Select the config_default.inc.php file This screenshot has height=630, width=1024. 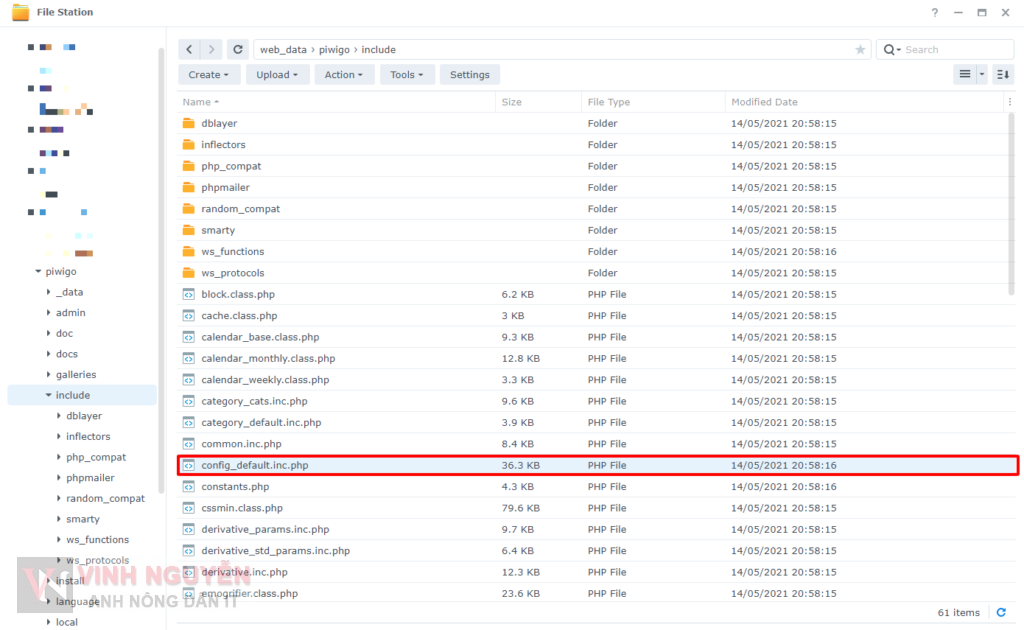pos(254,465)
